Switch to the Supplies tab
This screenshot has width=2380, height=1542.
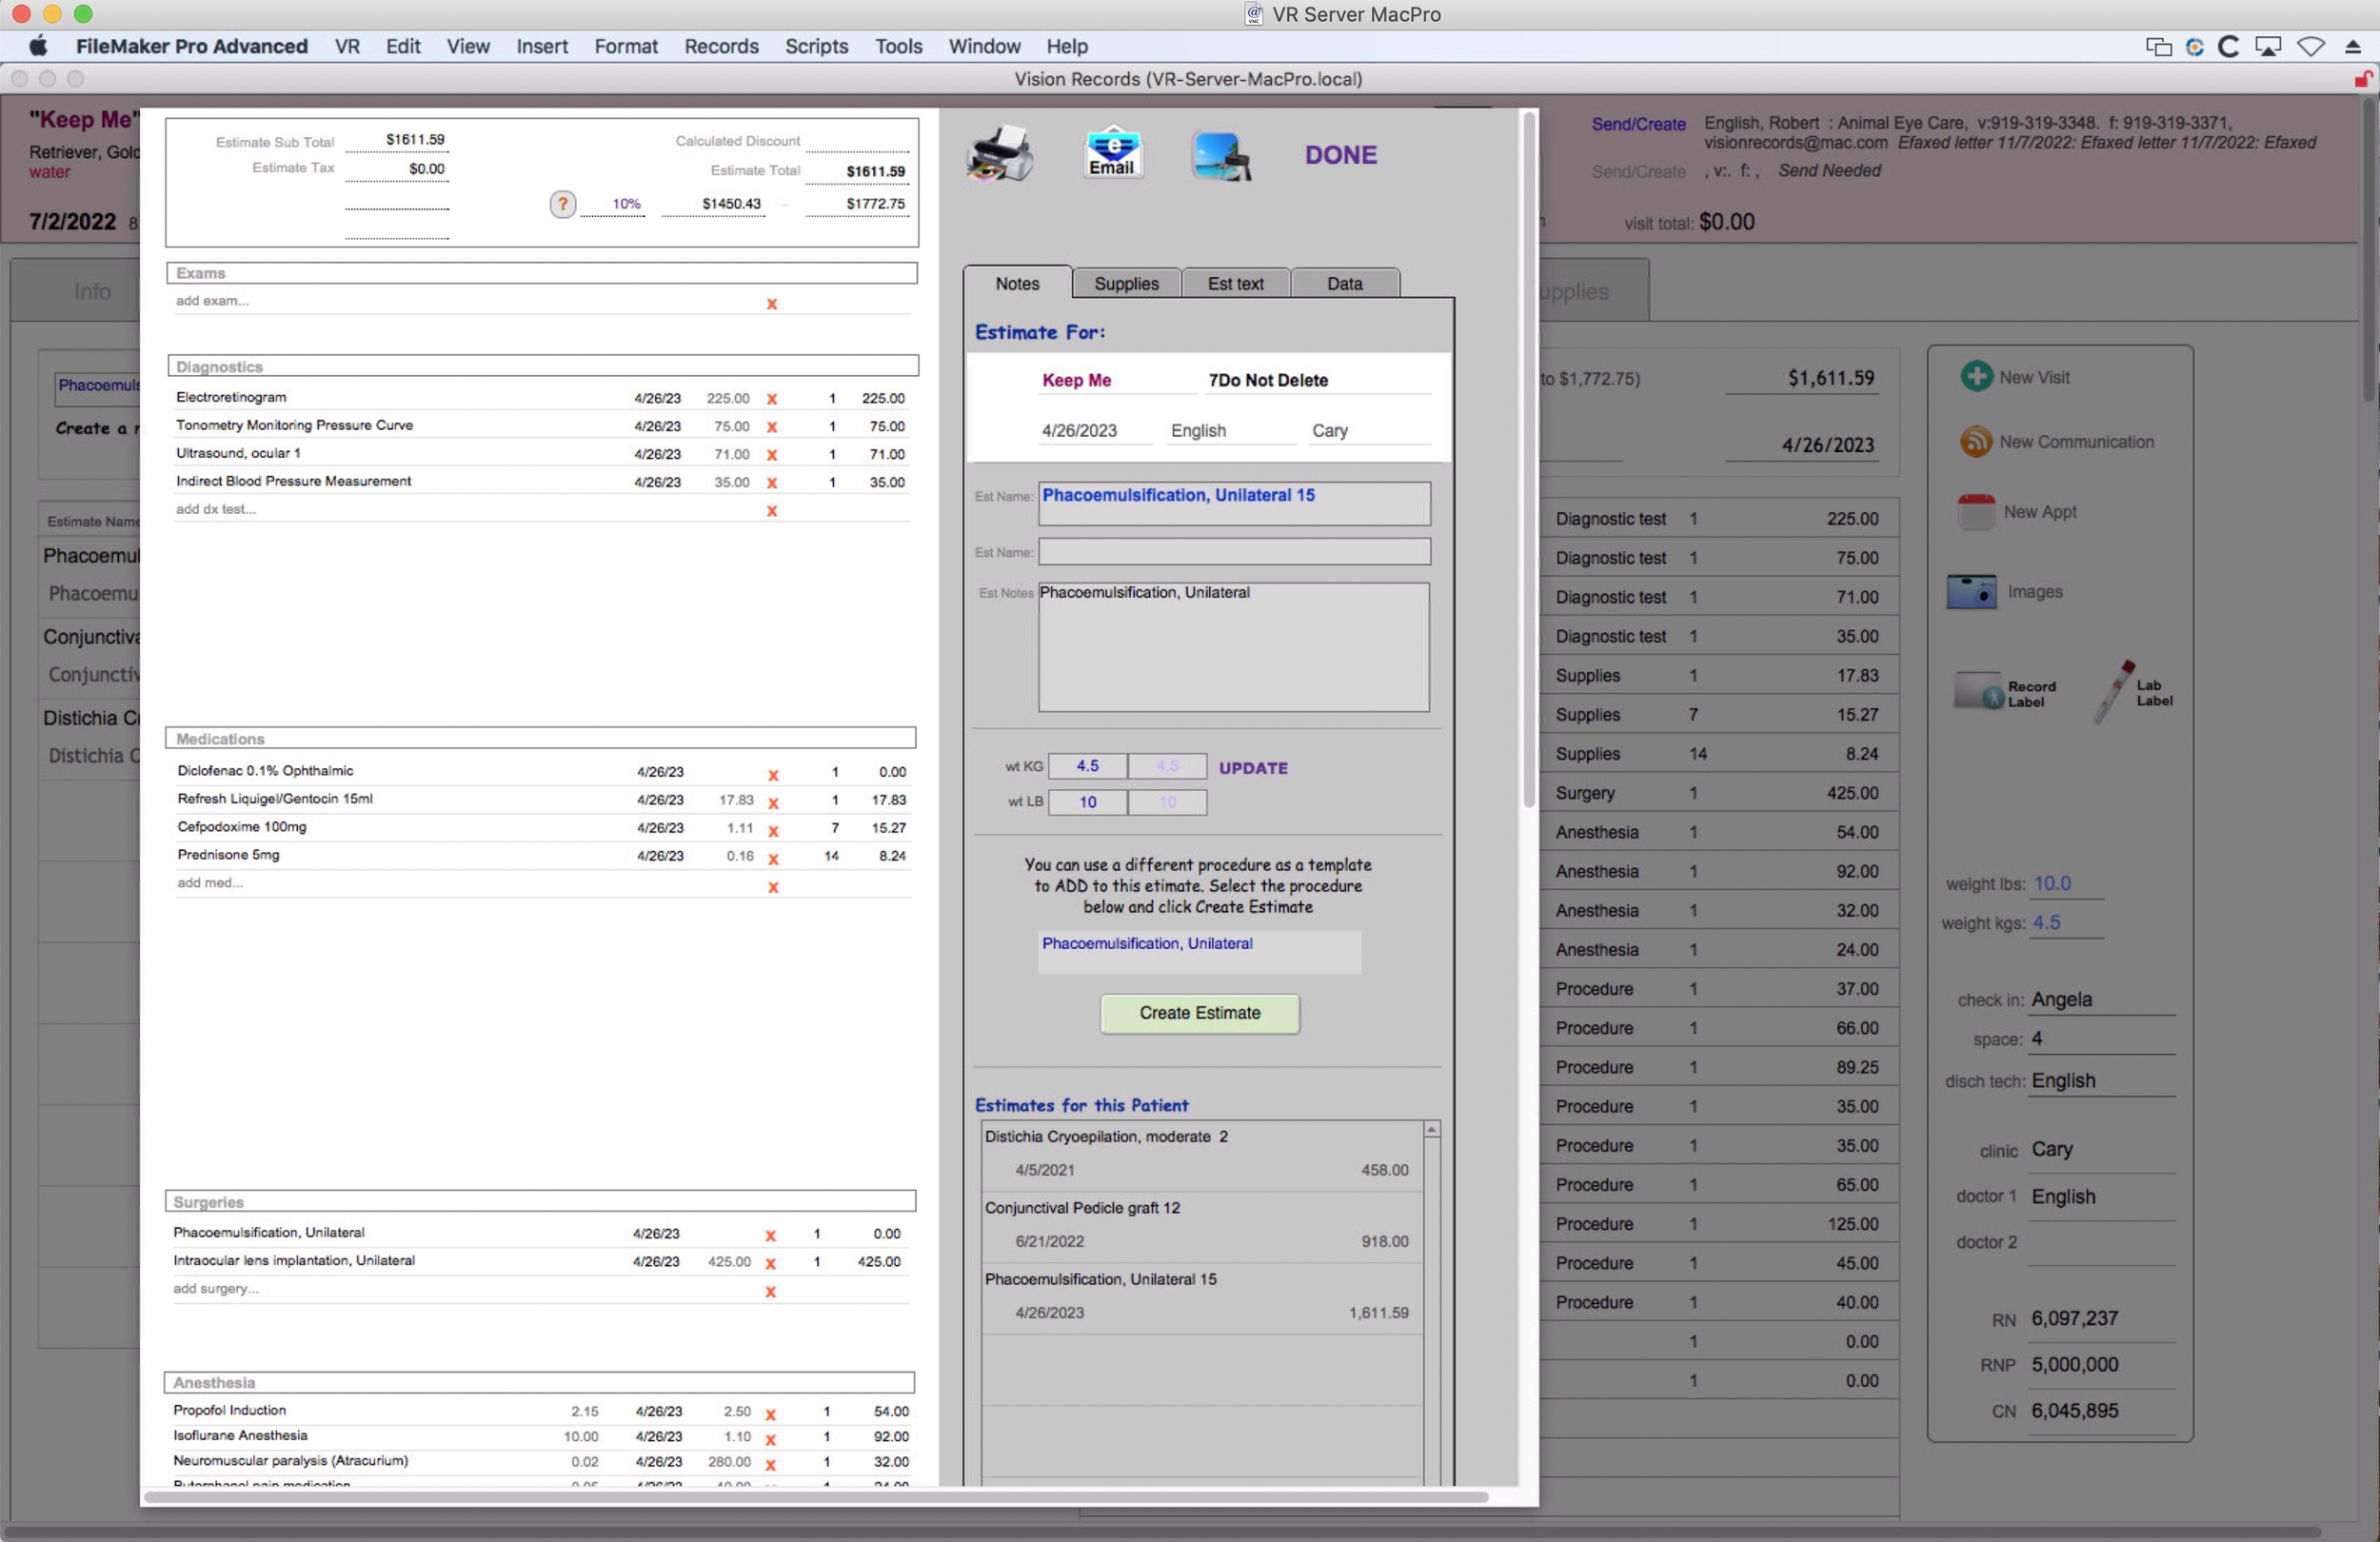1125,284
